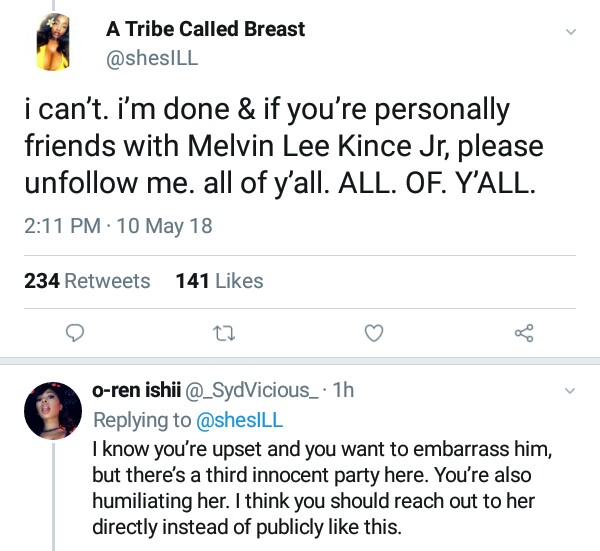The height and width of the screenshot is (551, 600).
Task: Click the reply speech bubble icon
Action: pyautogui.click(x=73, y=332)
